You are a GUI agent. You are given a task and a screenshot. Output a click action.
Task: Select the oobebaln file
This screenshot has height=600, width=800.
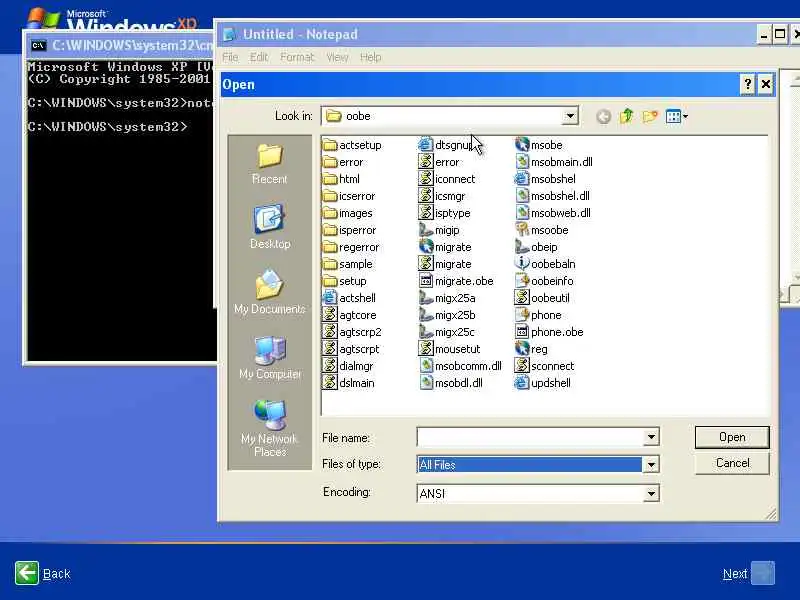[x=545, y=264]
